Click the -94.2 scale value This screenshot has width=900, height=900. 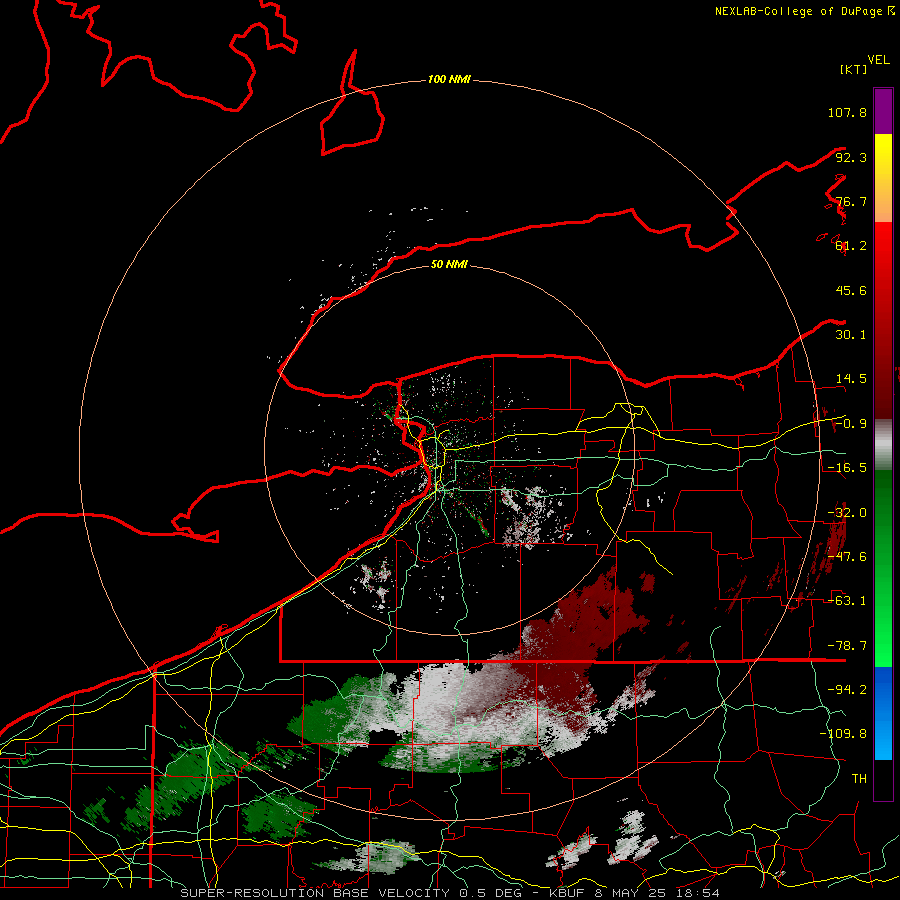coord(847,690)
